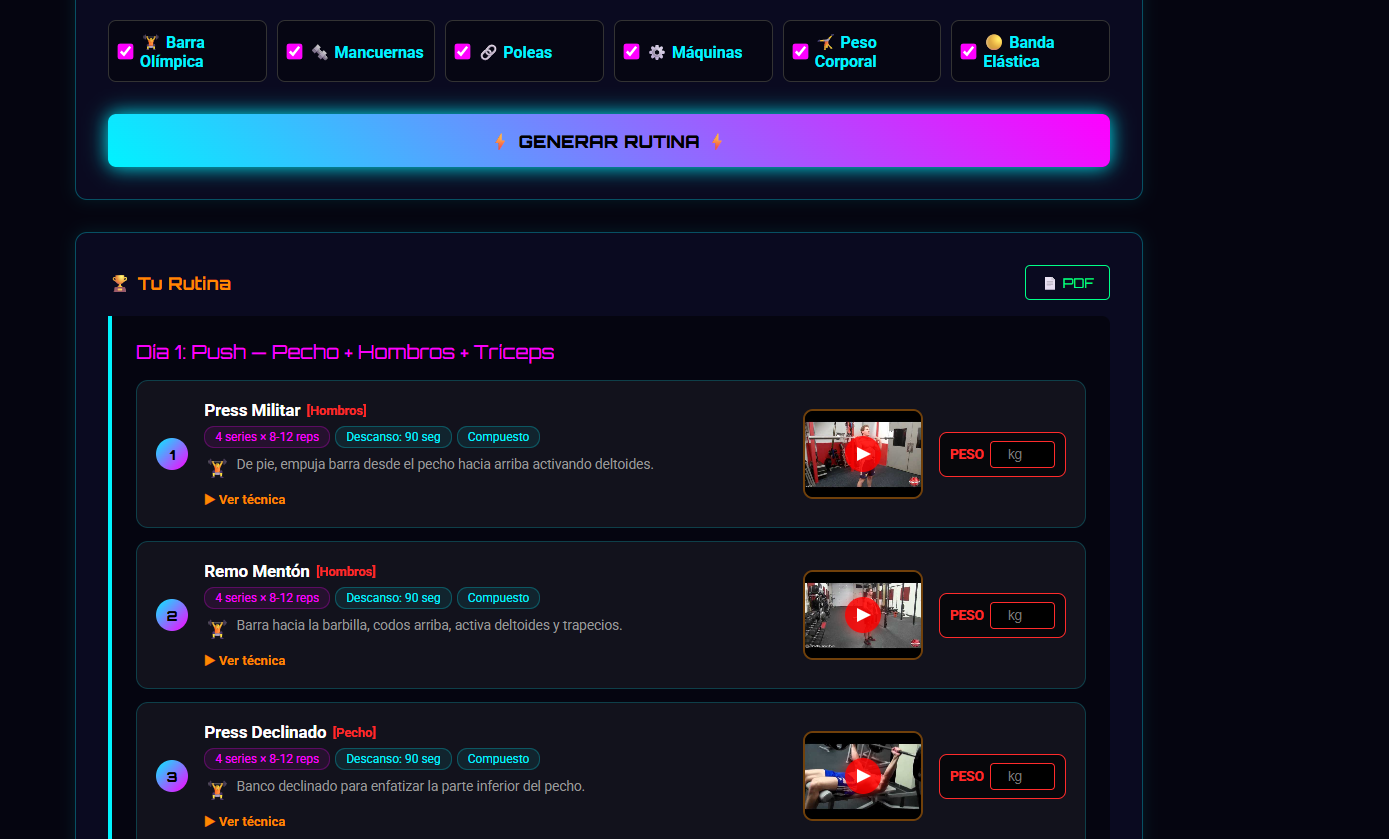Click the weightlifter icon in Press Declinado description
The image size is (1389, 839).
[x=217, y=788]
